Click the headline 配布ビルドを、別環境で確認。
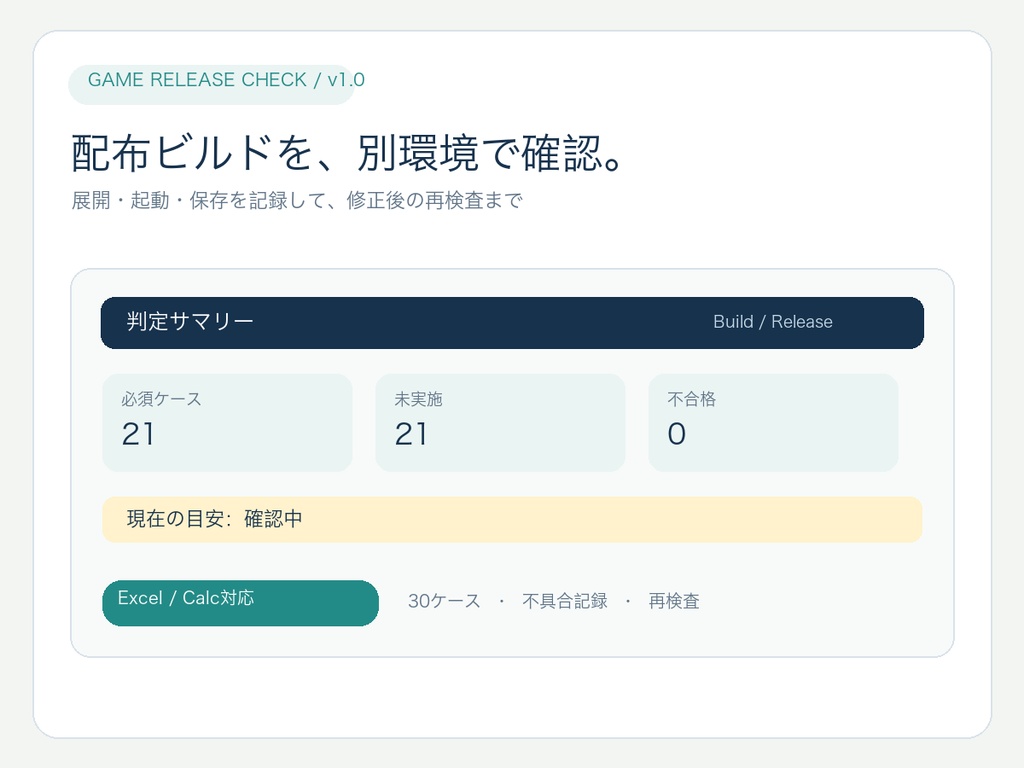1024x768 pixels. pos(347,153)
